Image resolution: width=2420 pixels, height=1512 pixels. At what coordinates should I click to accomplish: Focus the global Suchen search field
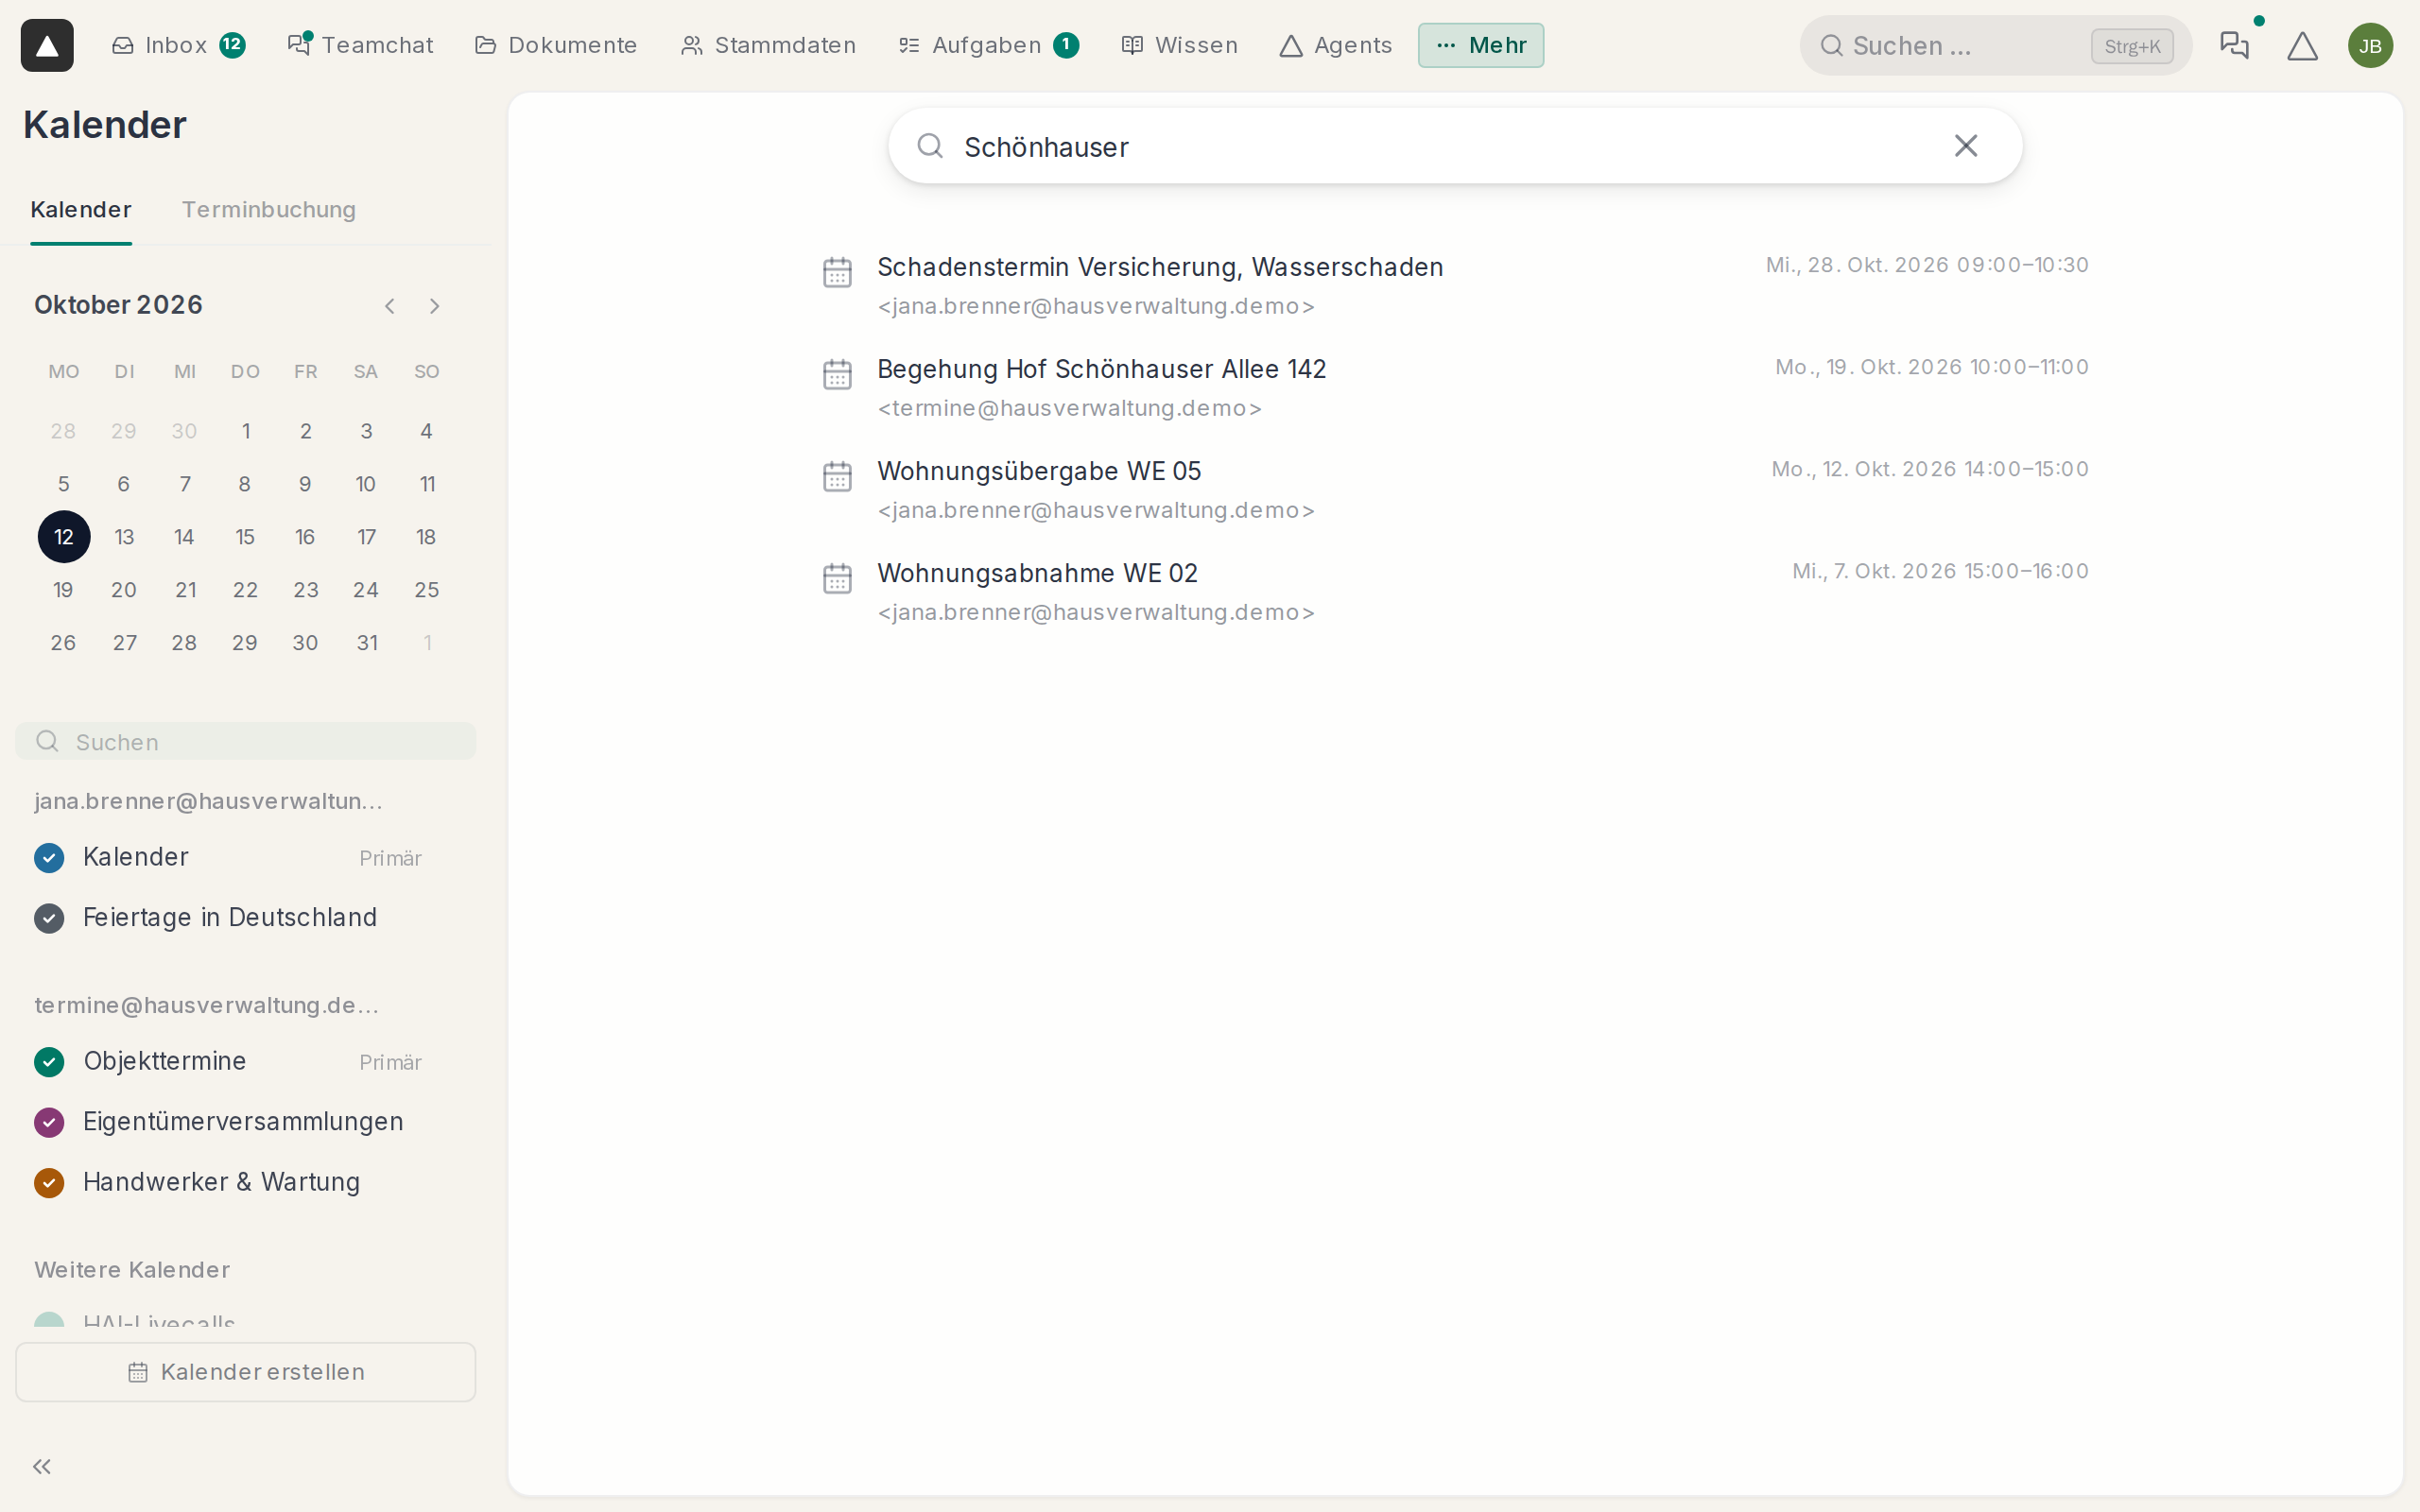pyautogui.click(x=1995, y=45)
